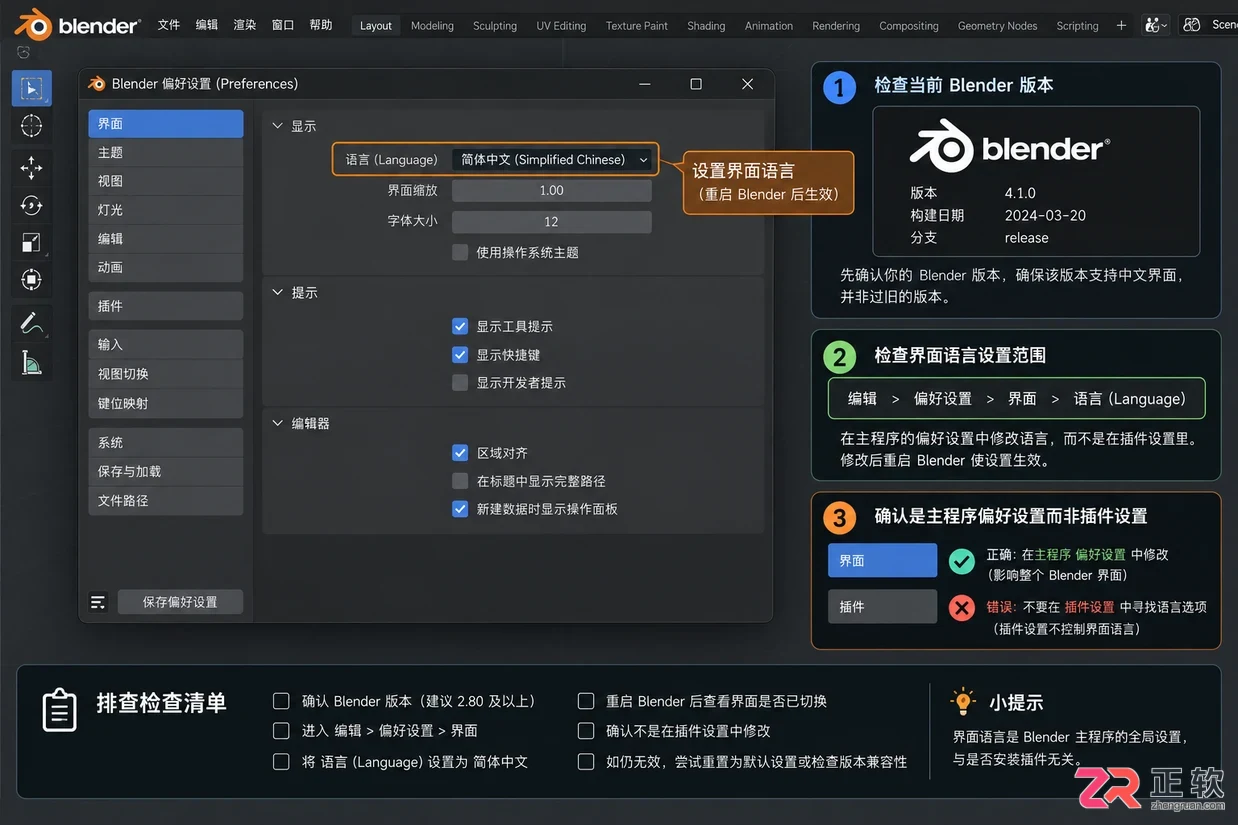
Task: Select the Move tool icon
Action: [x=31, y=167]
